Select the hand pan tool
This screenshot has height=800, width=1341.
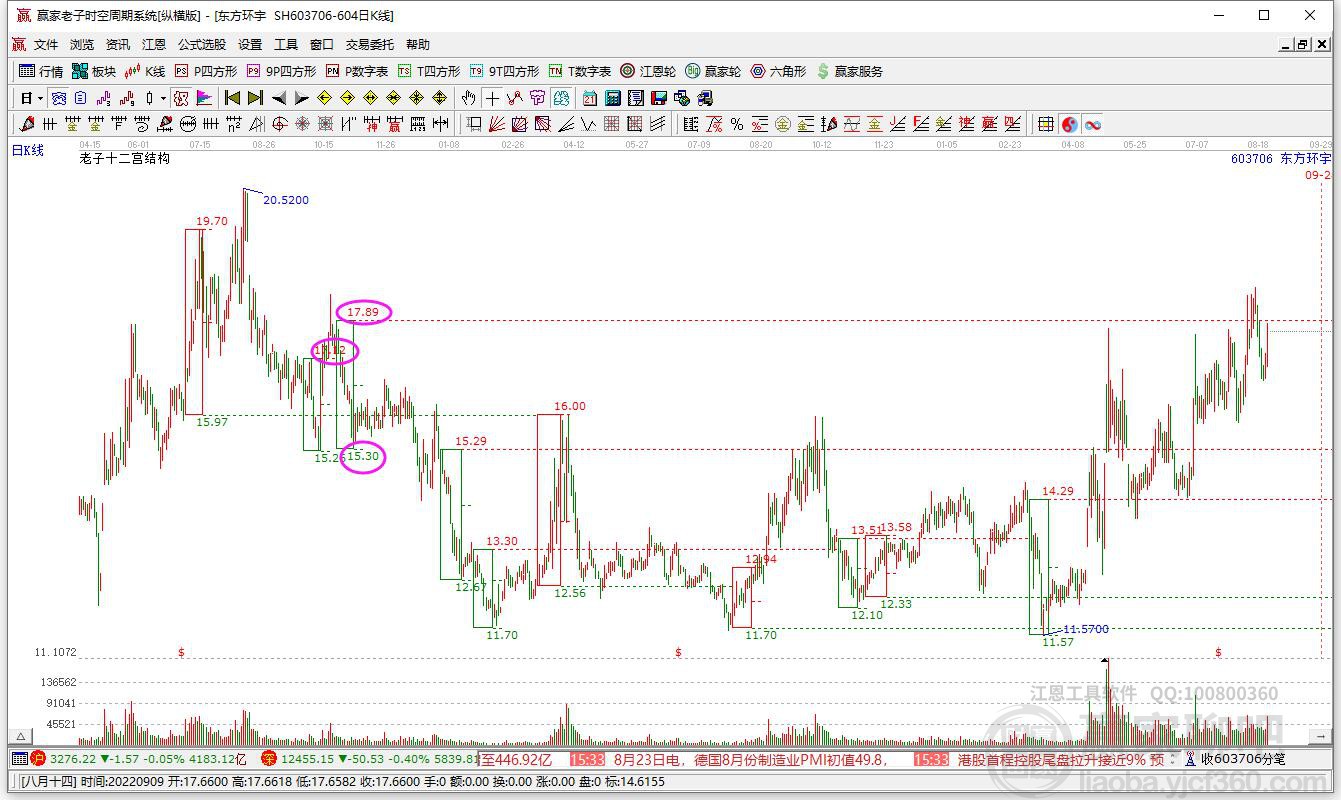pyautogui.click(x=468, y=98)
